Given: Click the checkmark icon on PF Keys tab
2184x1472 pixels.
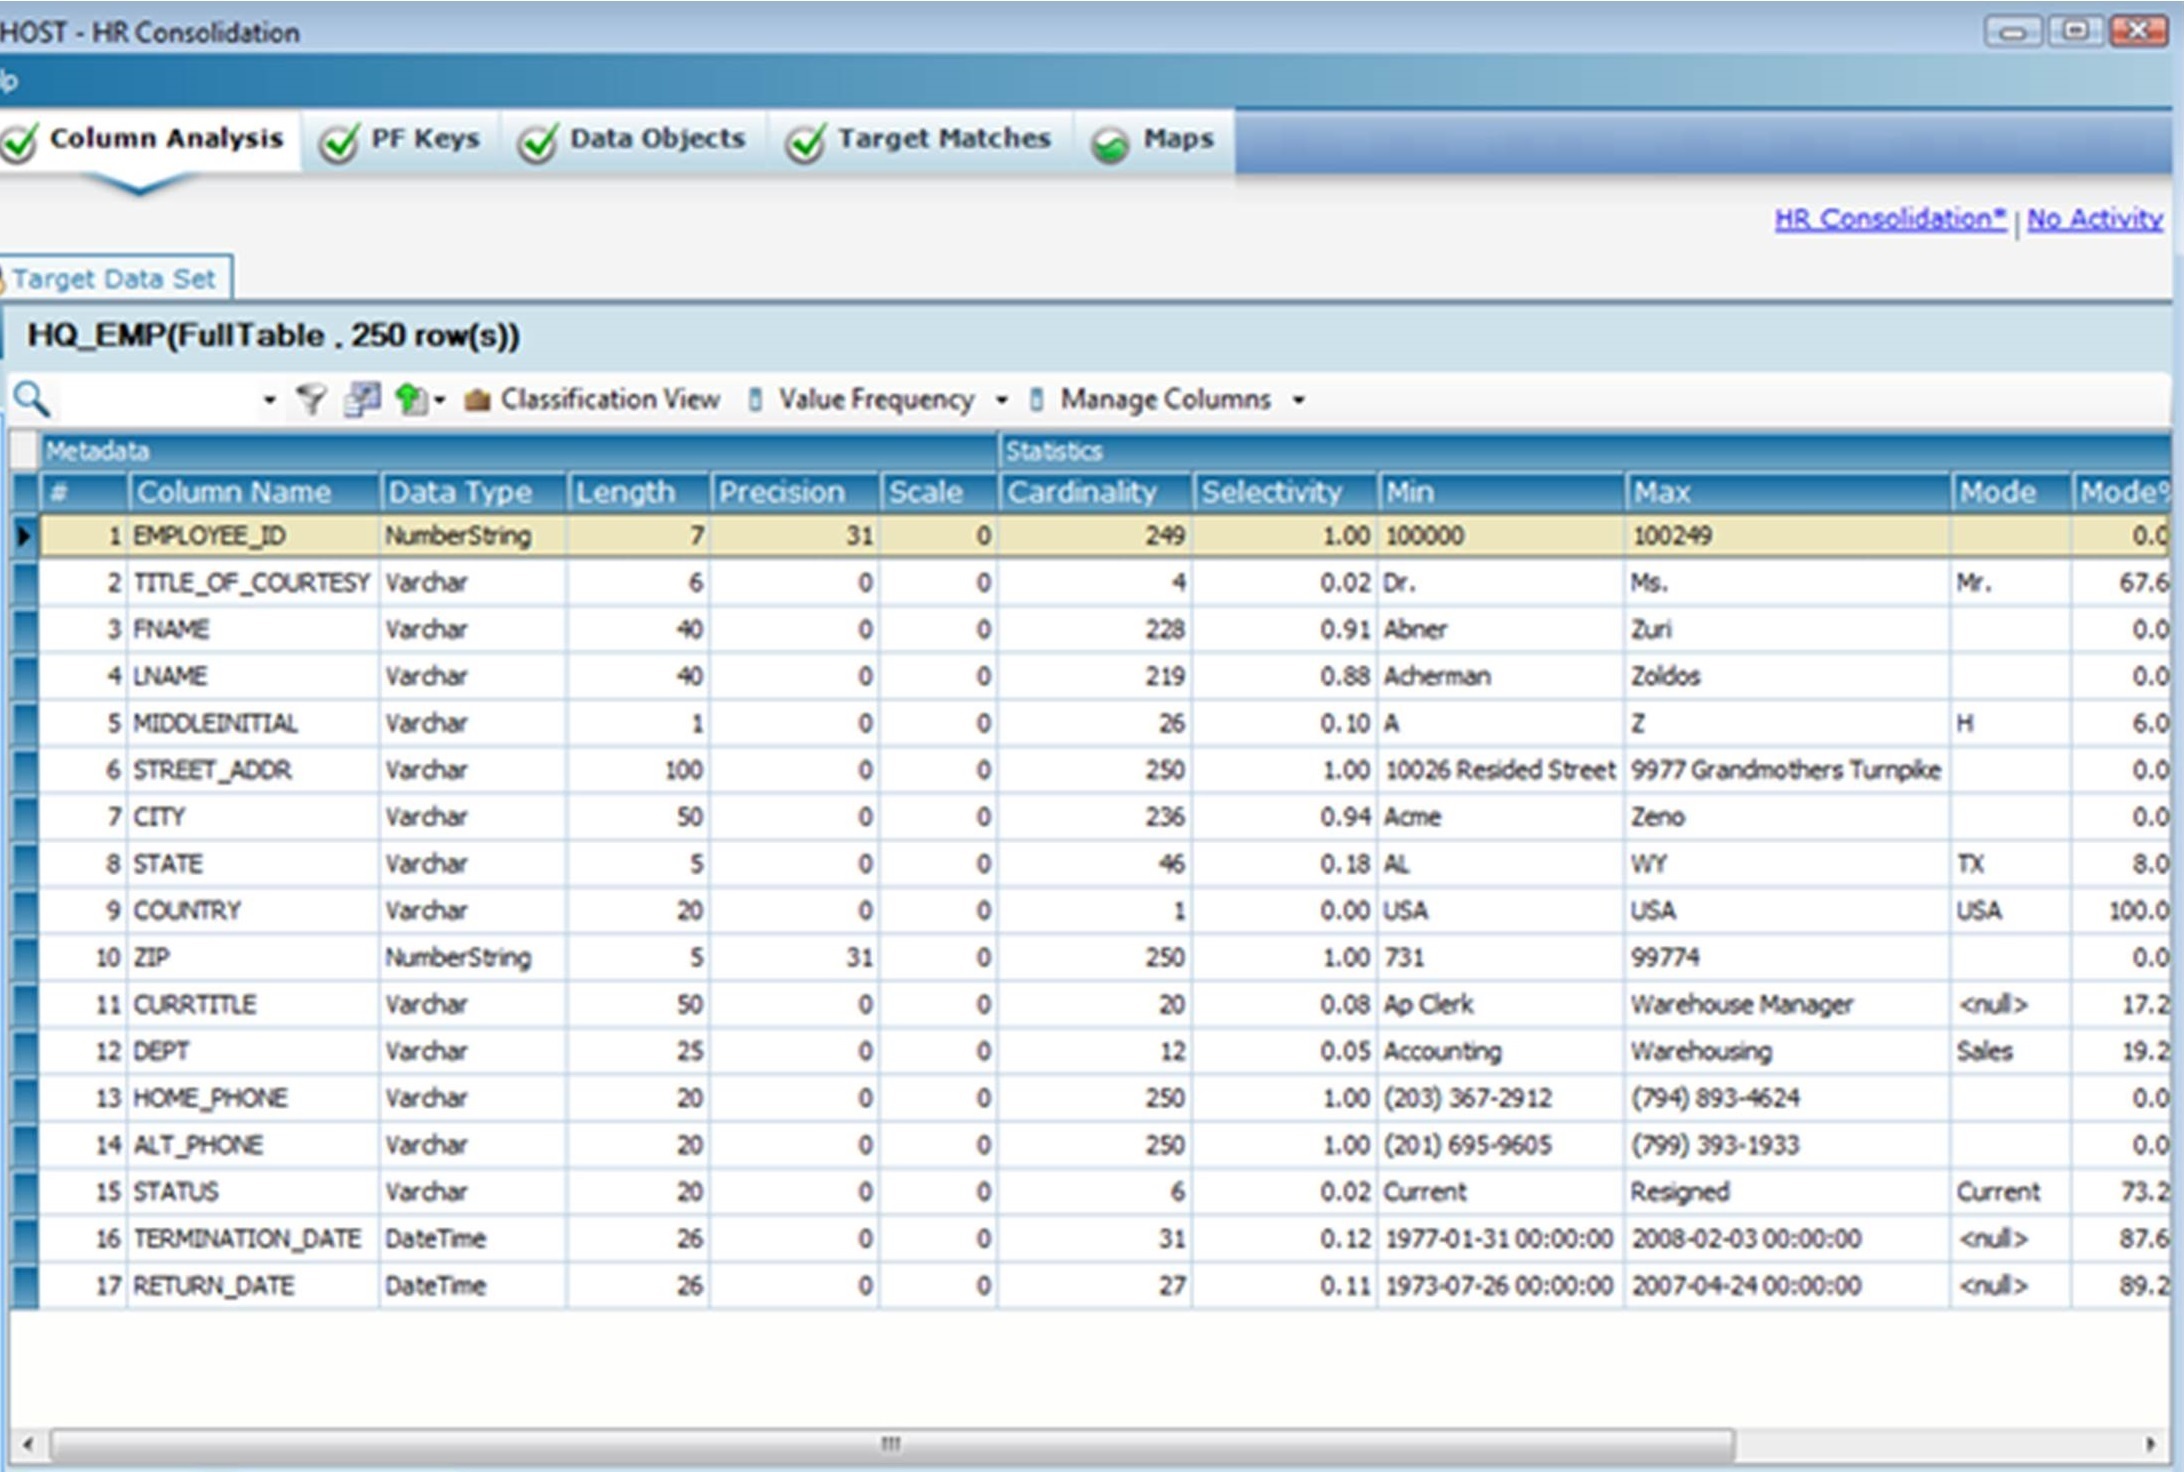Looking at the screenshot, I should coord(340,143).
